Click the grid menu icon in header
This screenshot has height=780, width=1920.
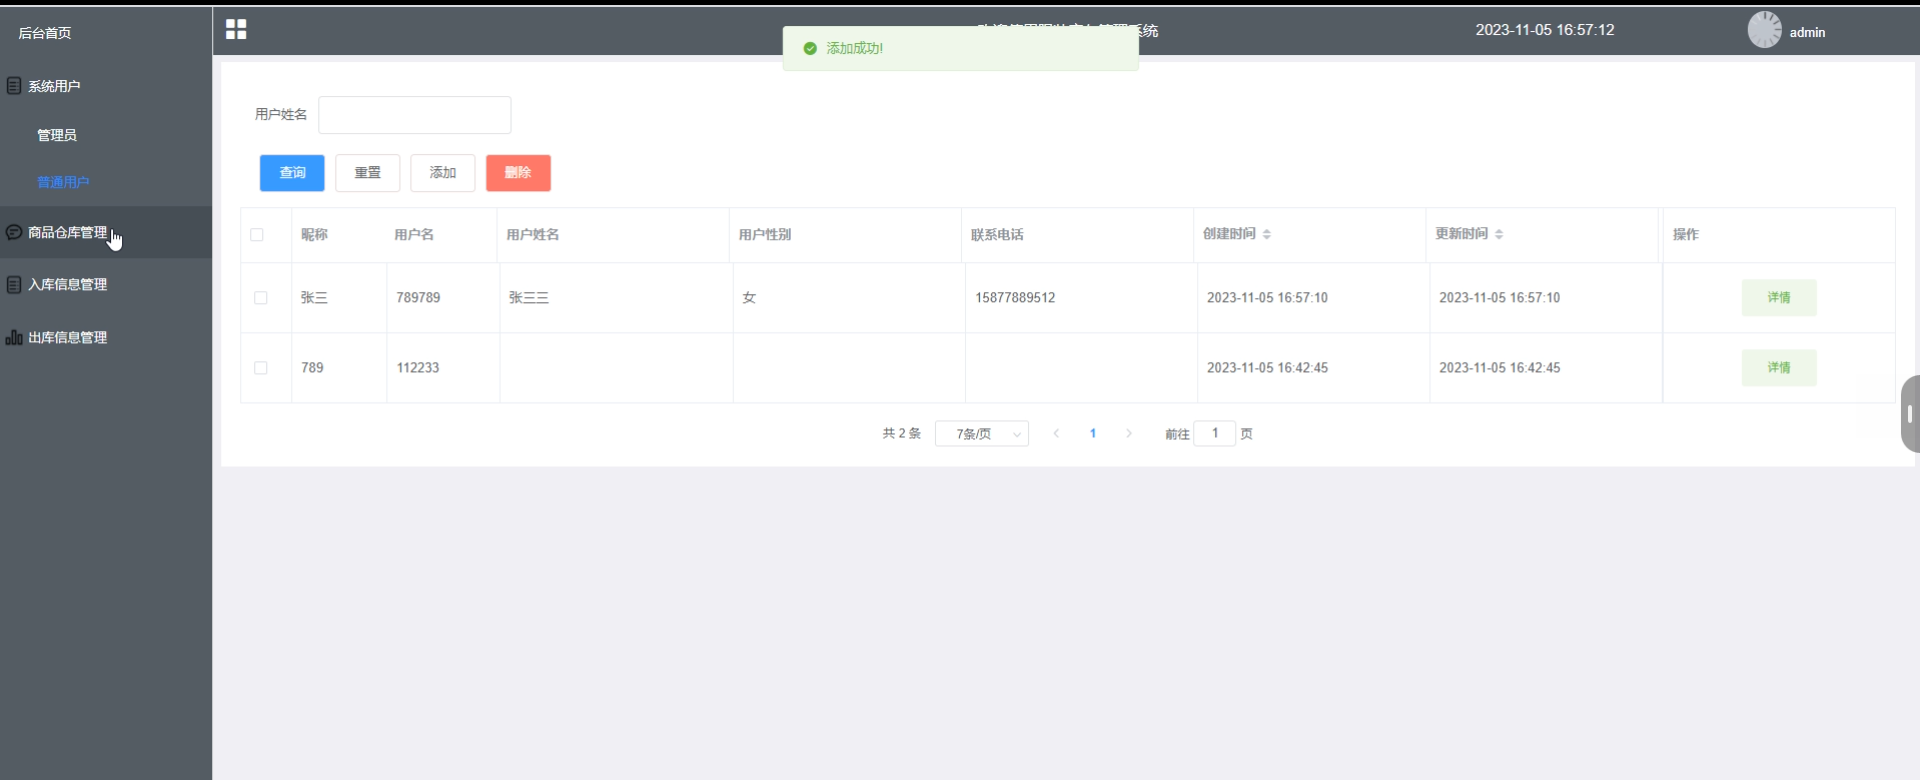236,30
